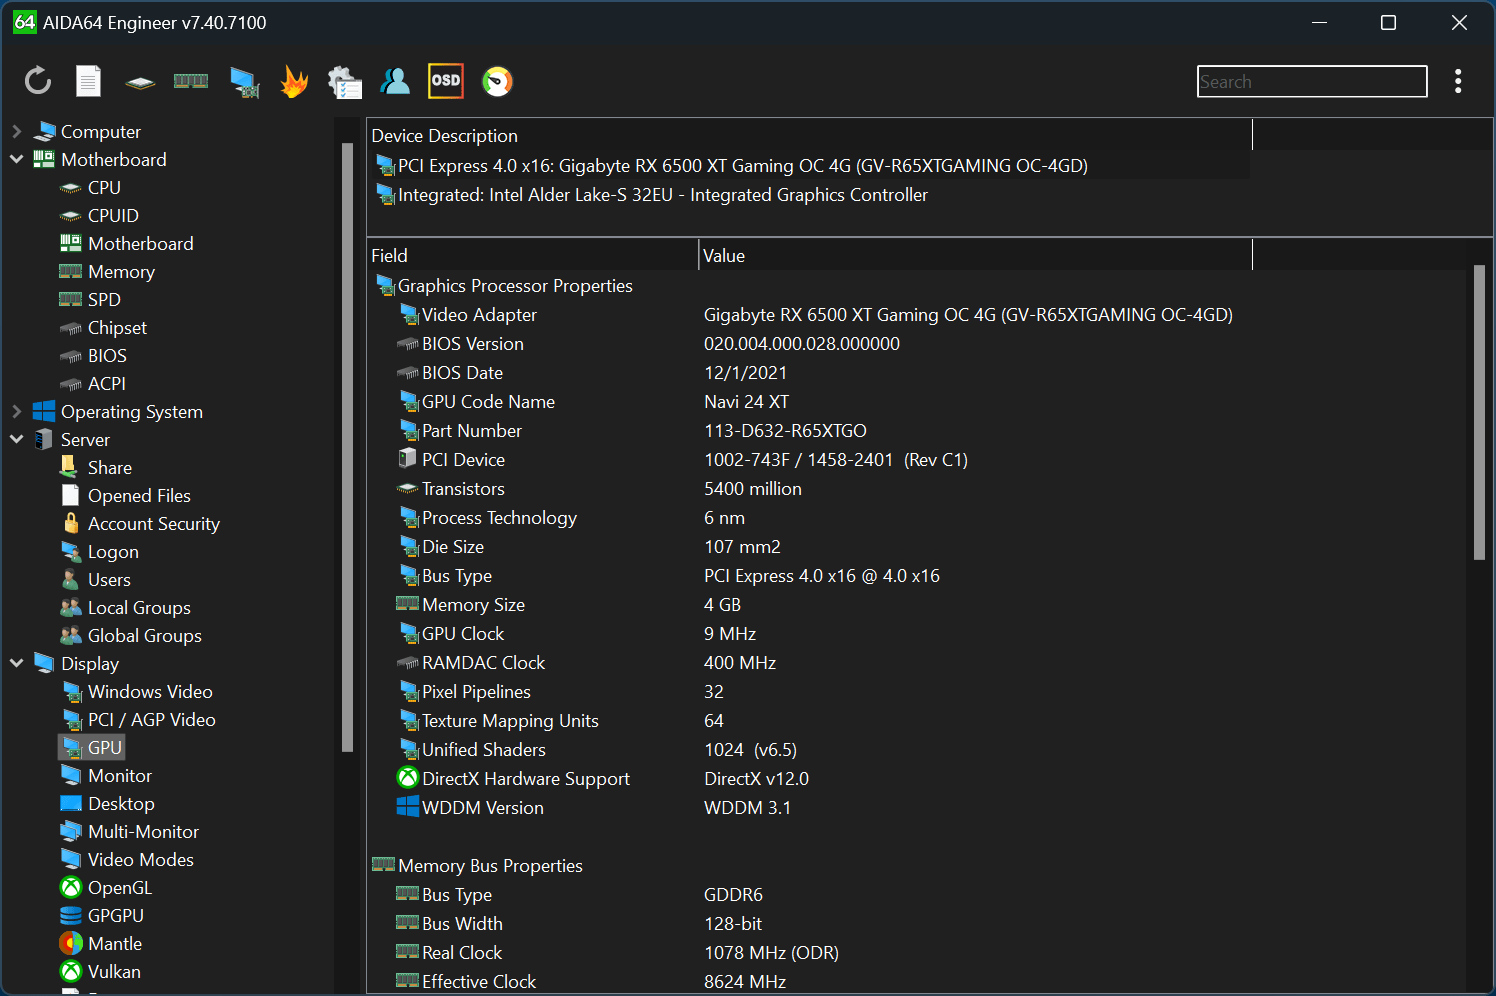Collapse the Motherboard tree node
The image size is (1496, 996).
coord(16,159)
